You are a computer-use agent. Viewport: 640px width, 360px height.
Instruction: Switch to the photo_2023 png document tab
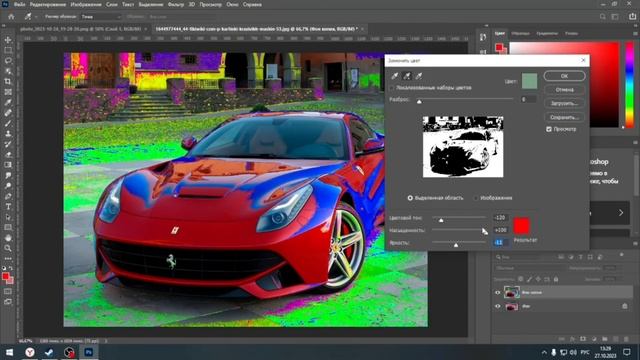pos(80,29)
